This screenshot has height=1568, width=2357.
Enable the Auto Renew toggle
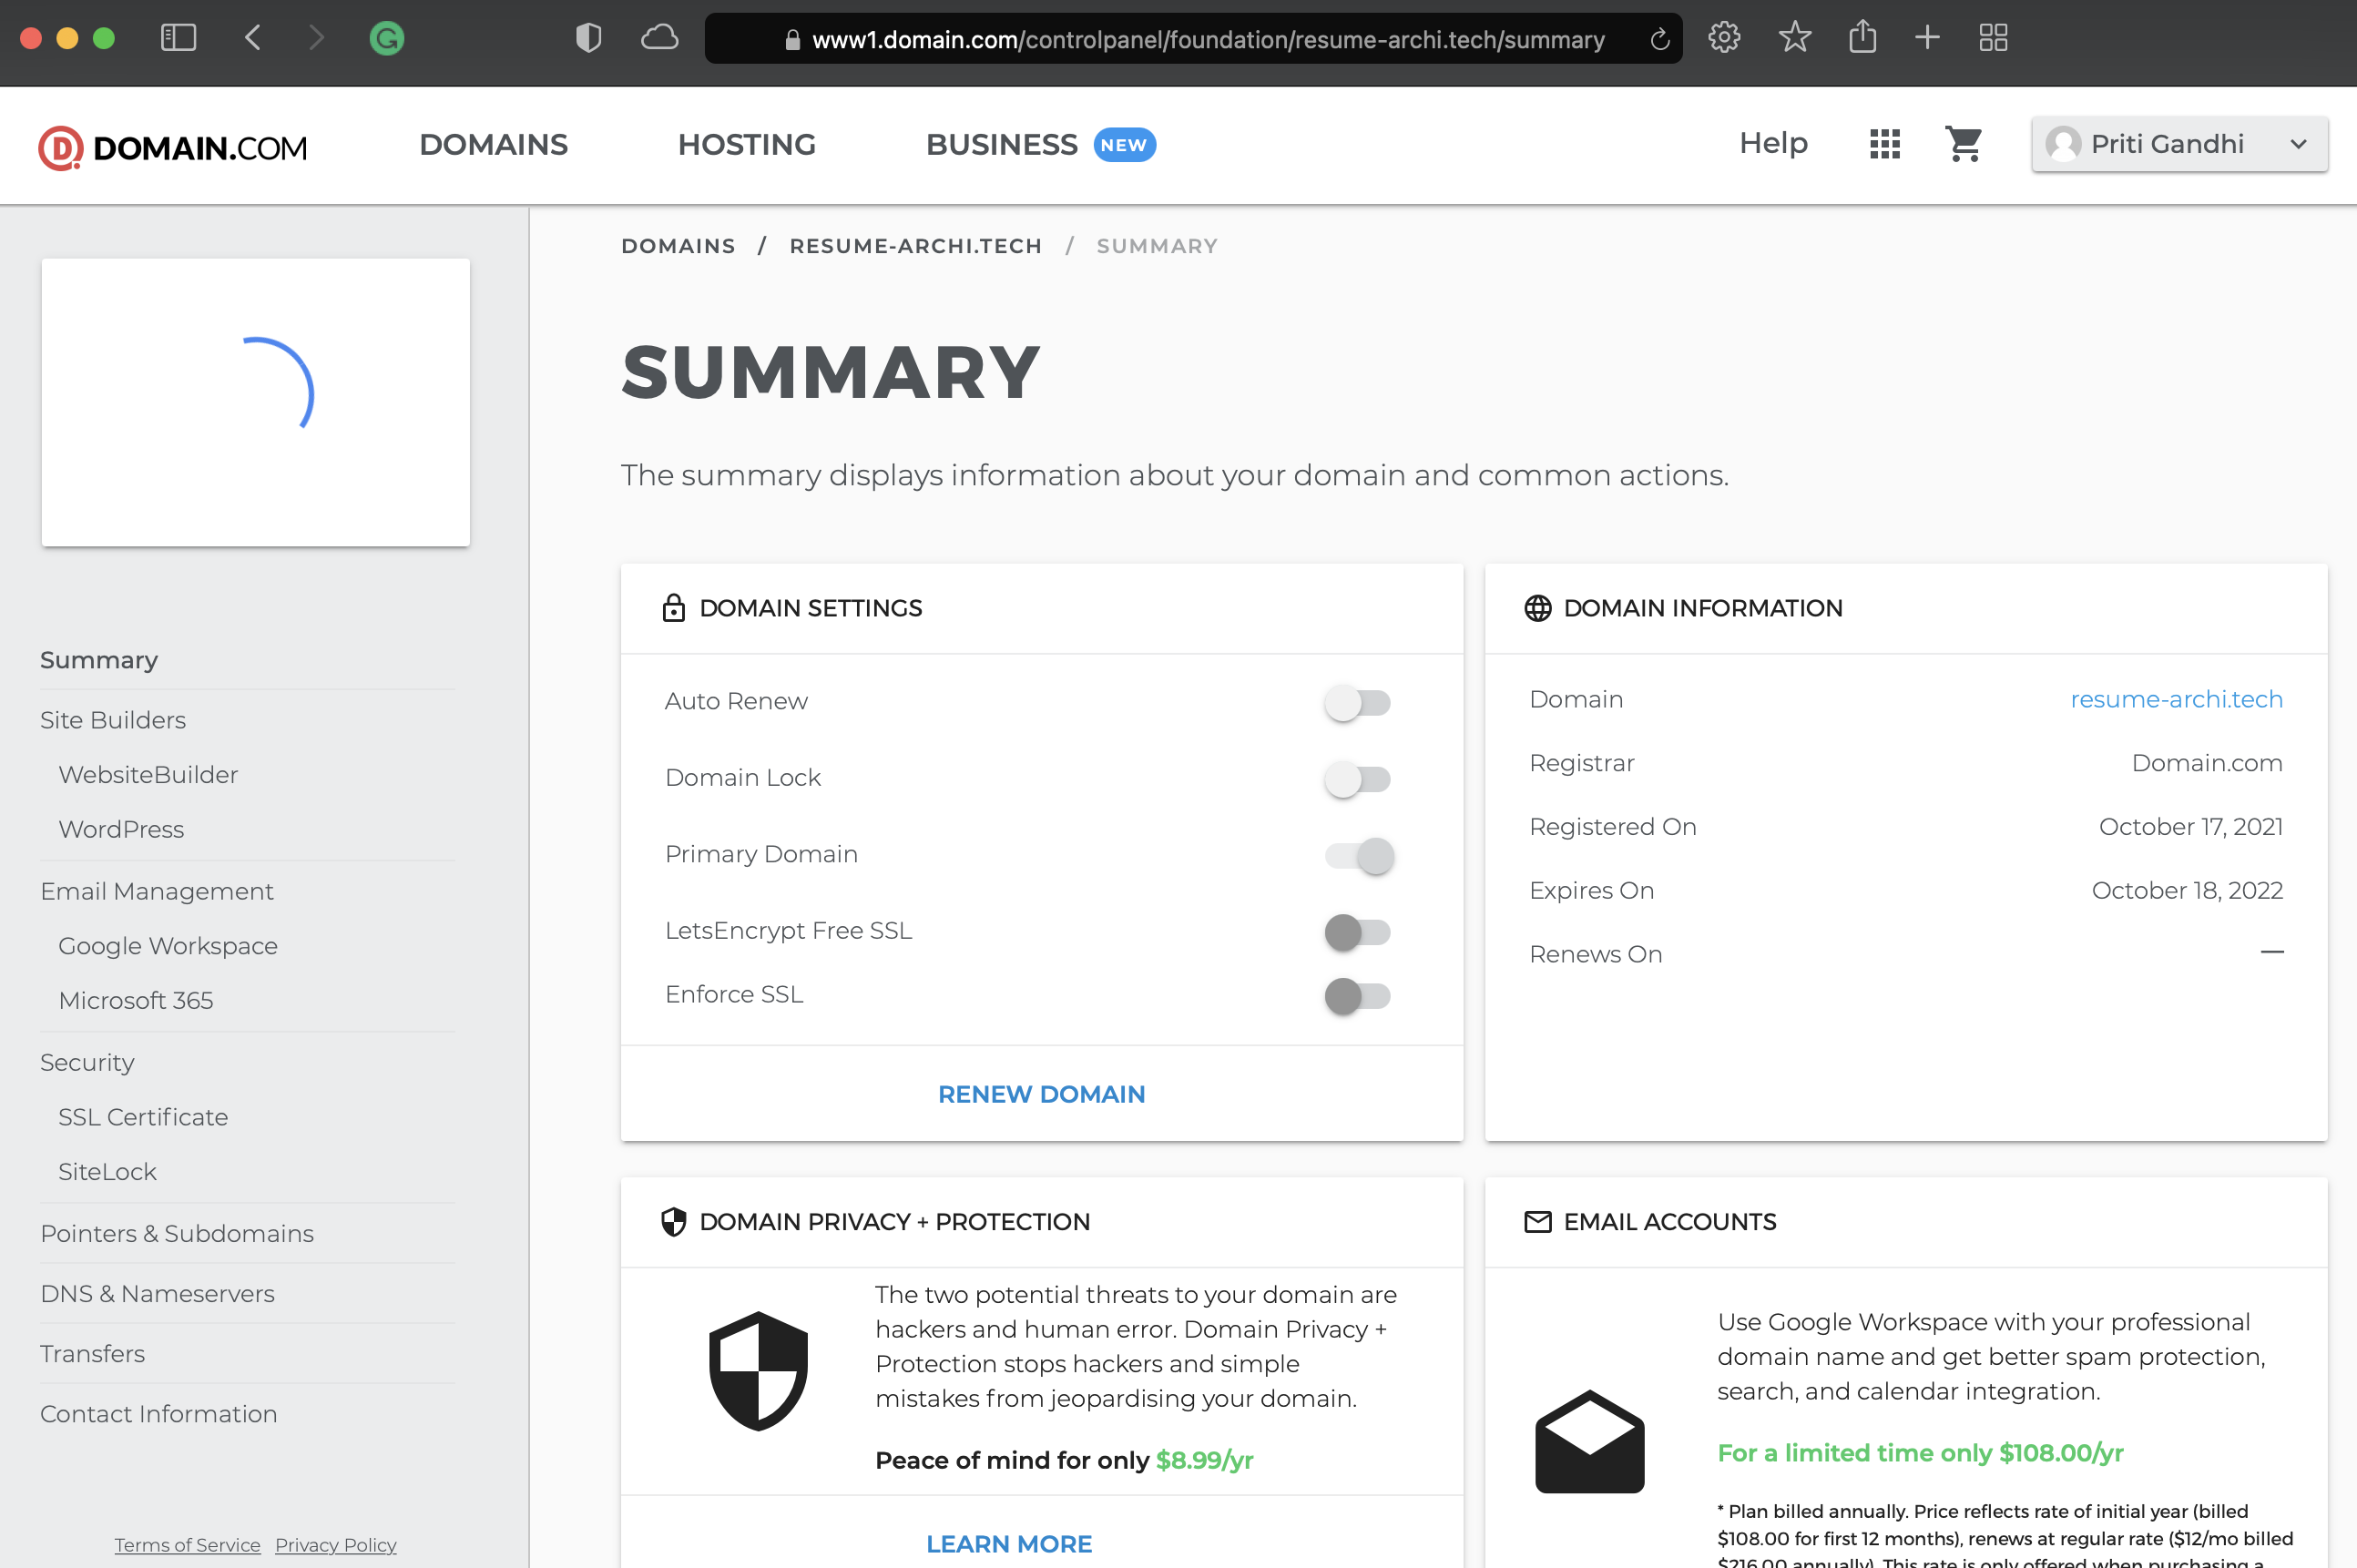pyautogui.click(x=1357, y=703)
